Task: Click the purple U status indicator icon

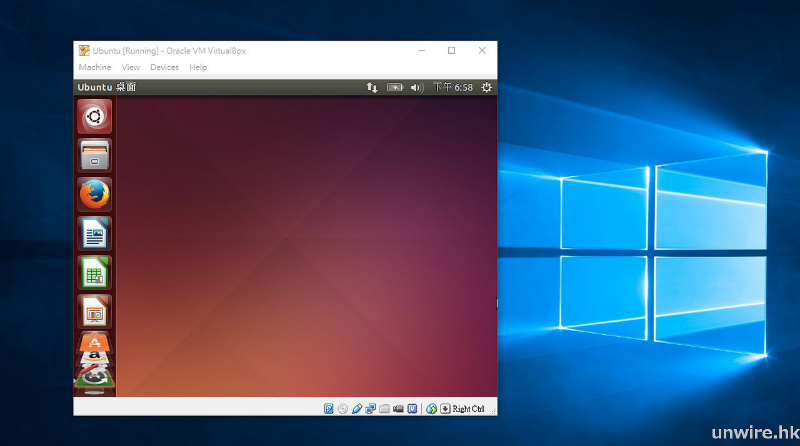Action: click(412, 409)
